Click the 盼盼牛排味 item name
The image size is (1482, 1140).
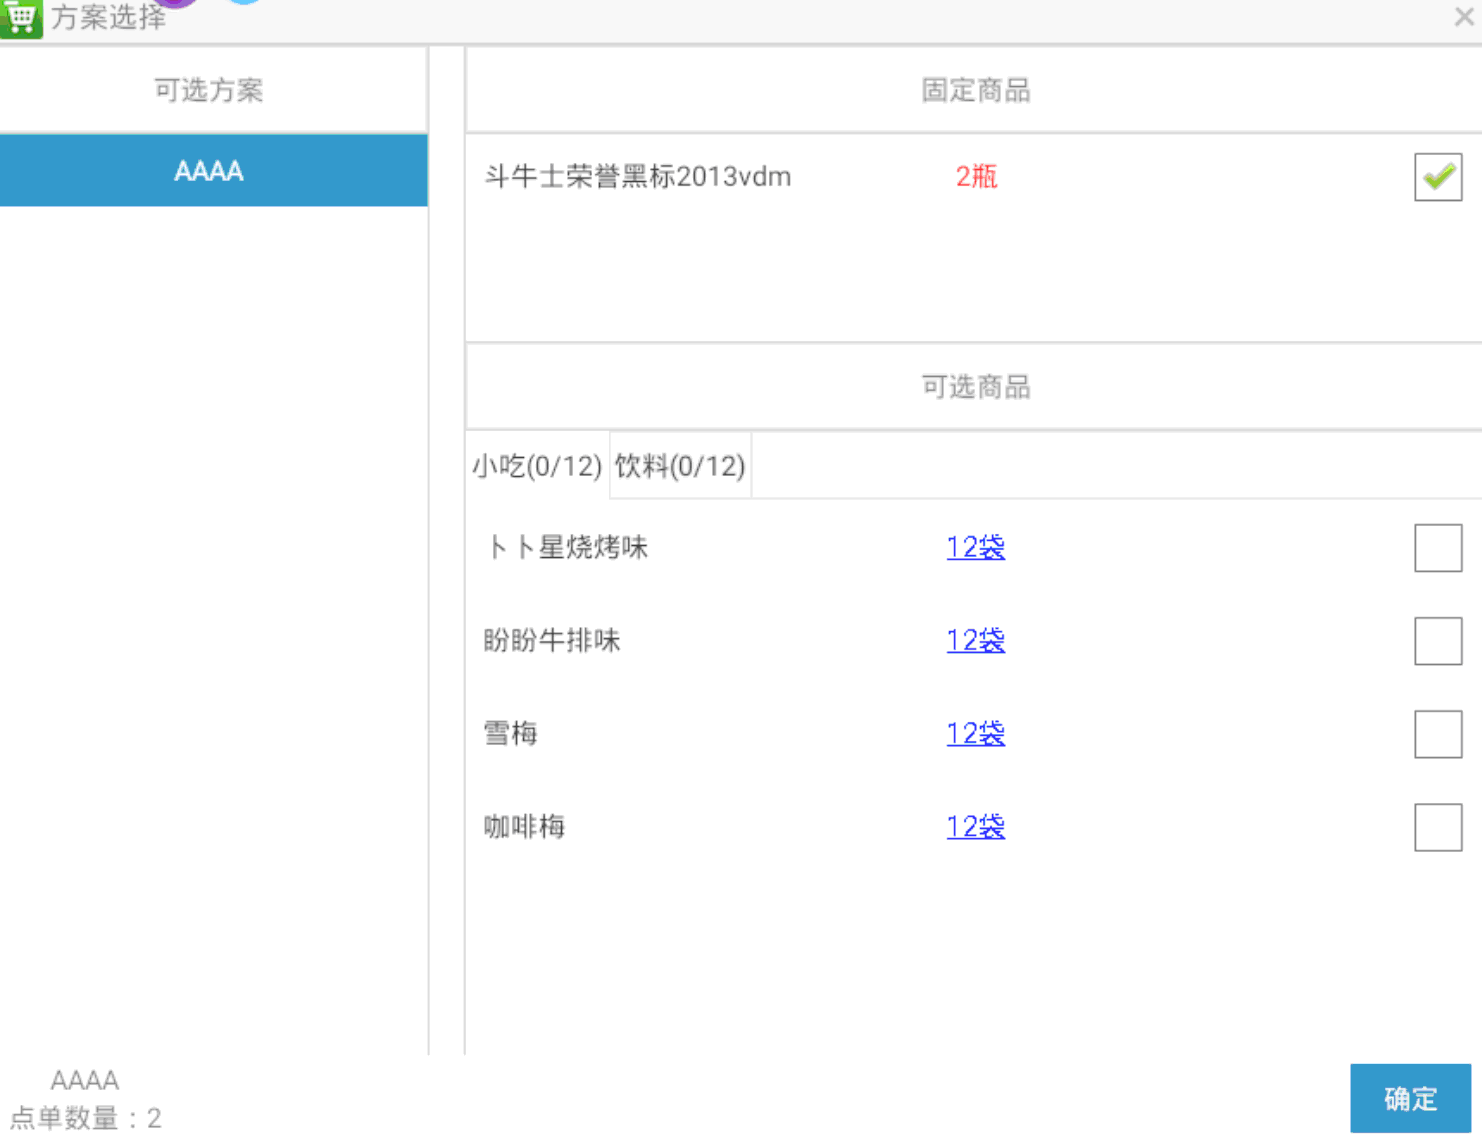click(552, 640)
